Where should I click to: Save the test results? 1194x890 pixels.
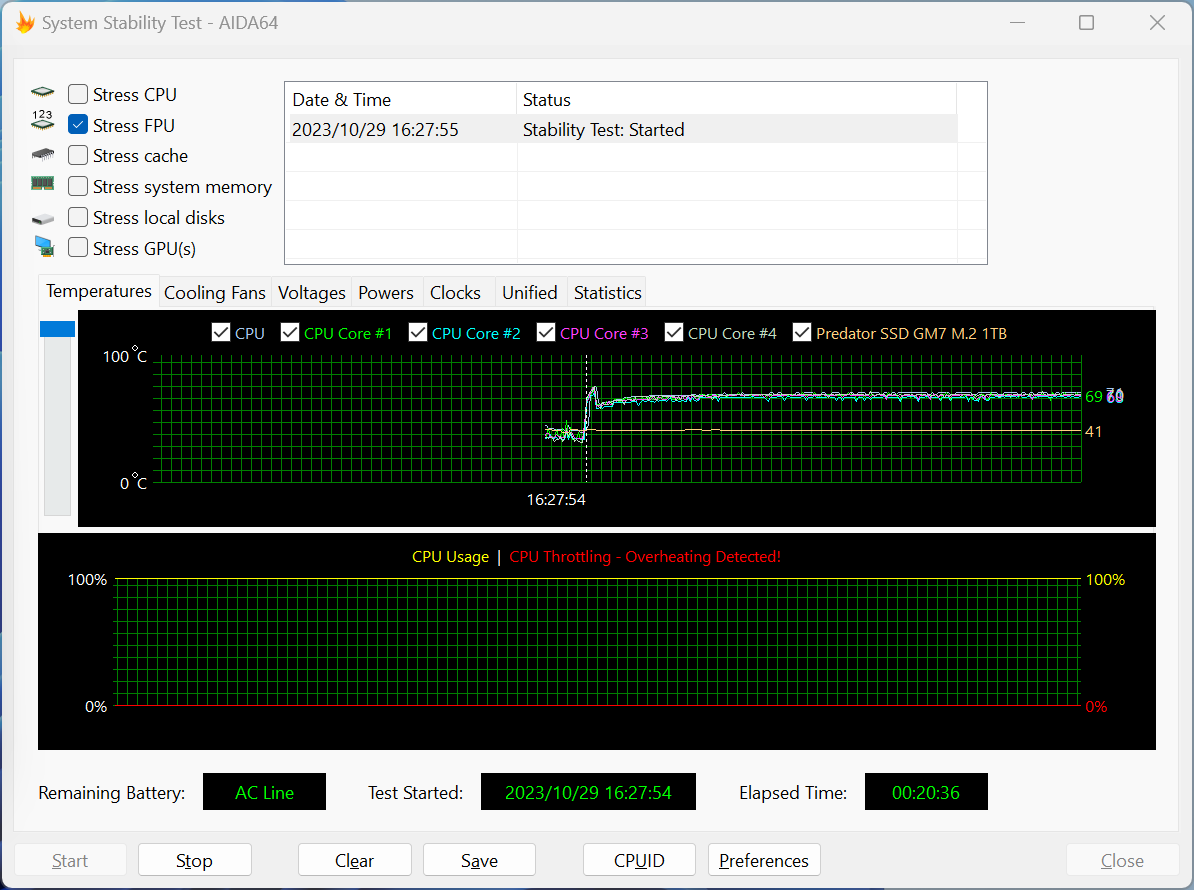[479, 860]
